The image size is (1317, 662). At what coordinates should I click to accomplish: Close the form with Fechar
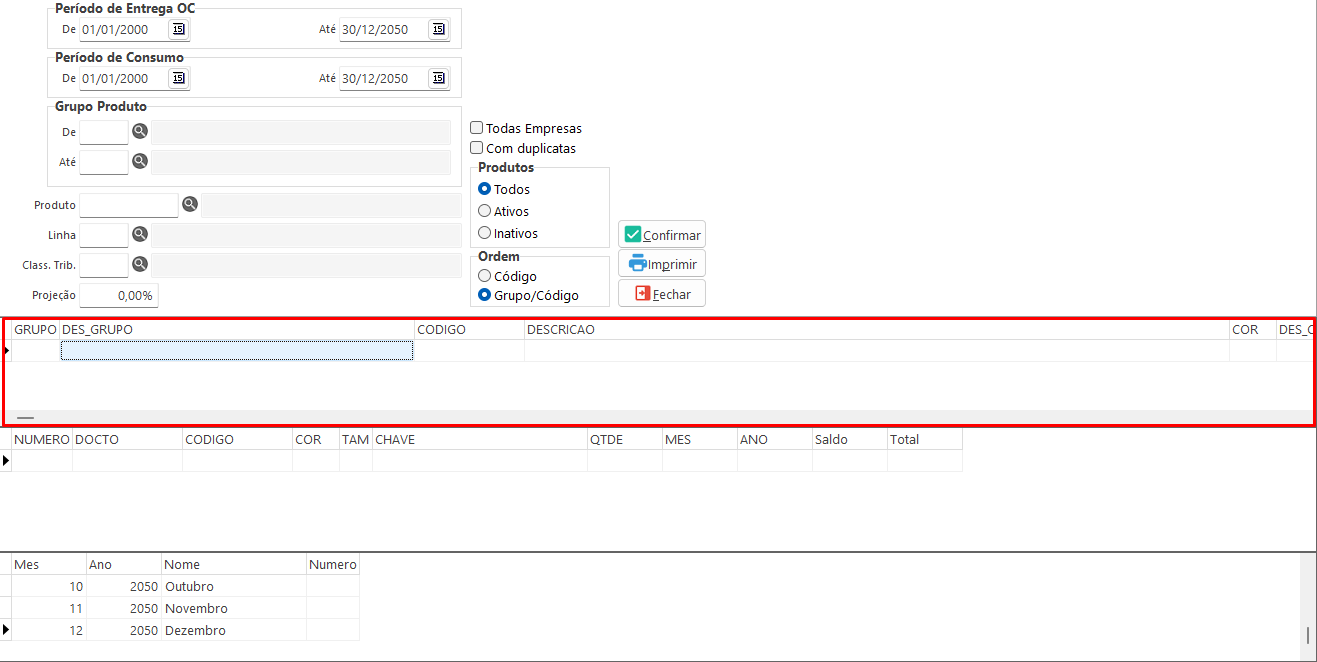click(662, 294)
